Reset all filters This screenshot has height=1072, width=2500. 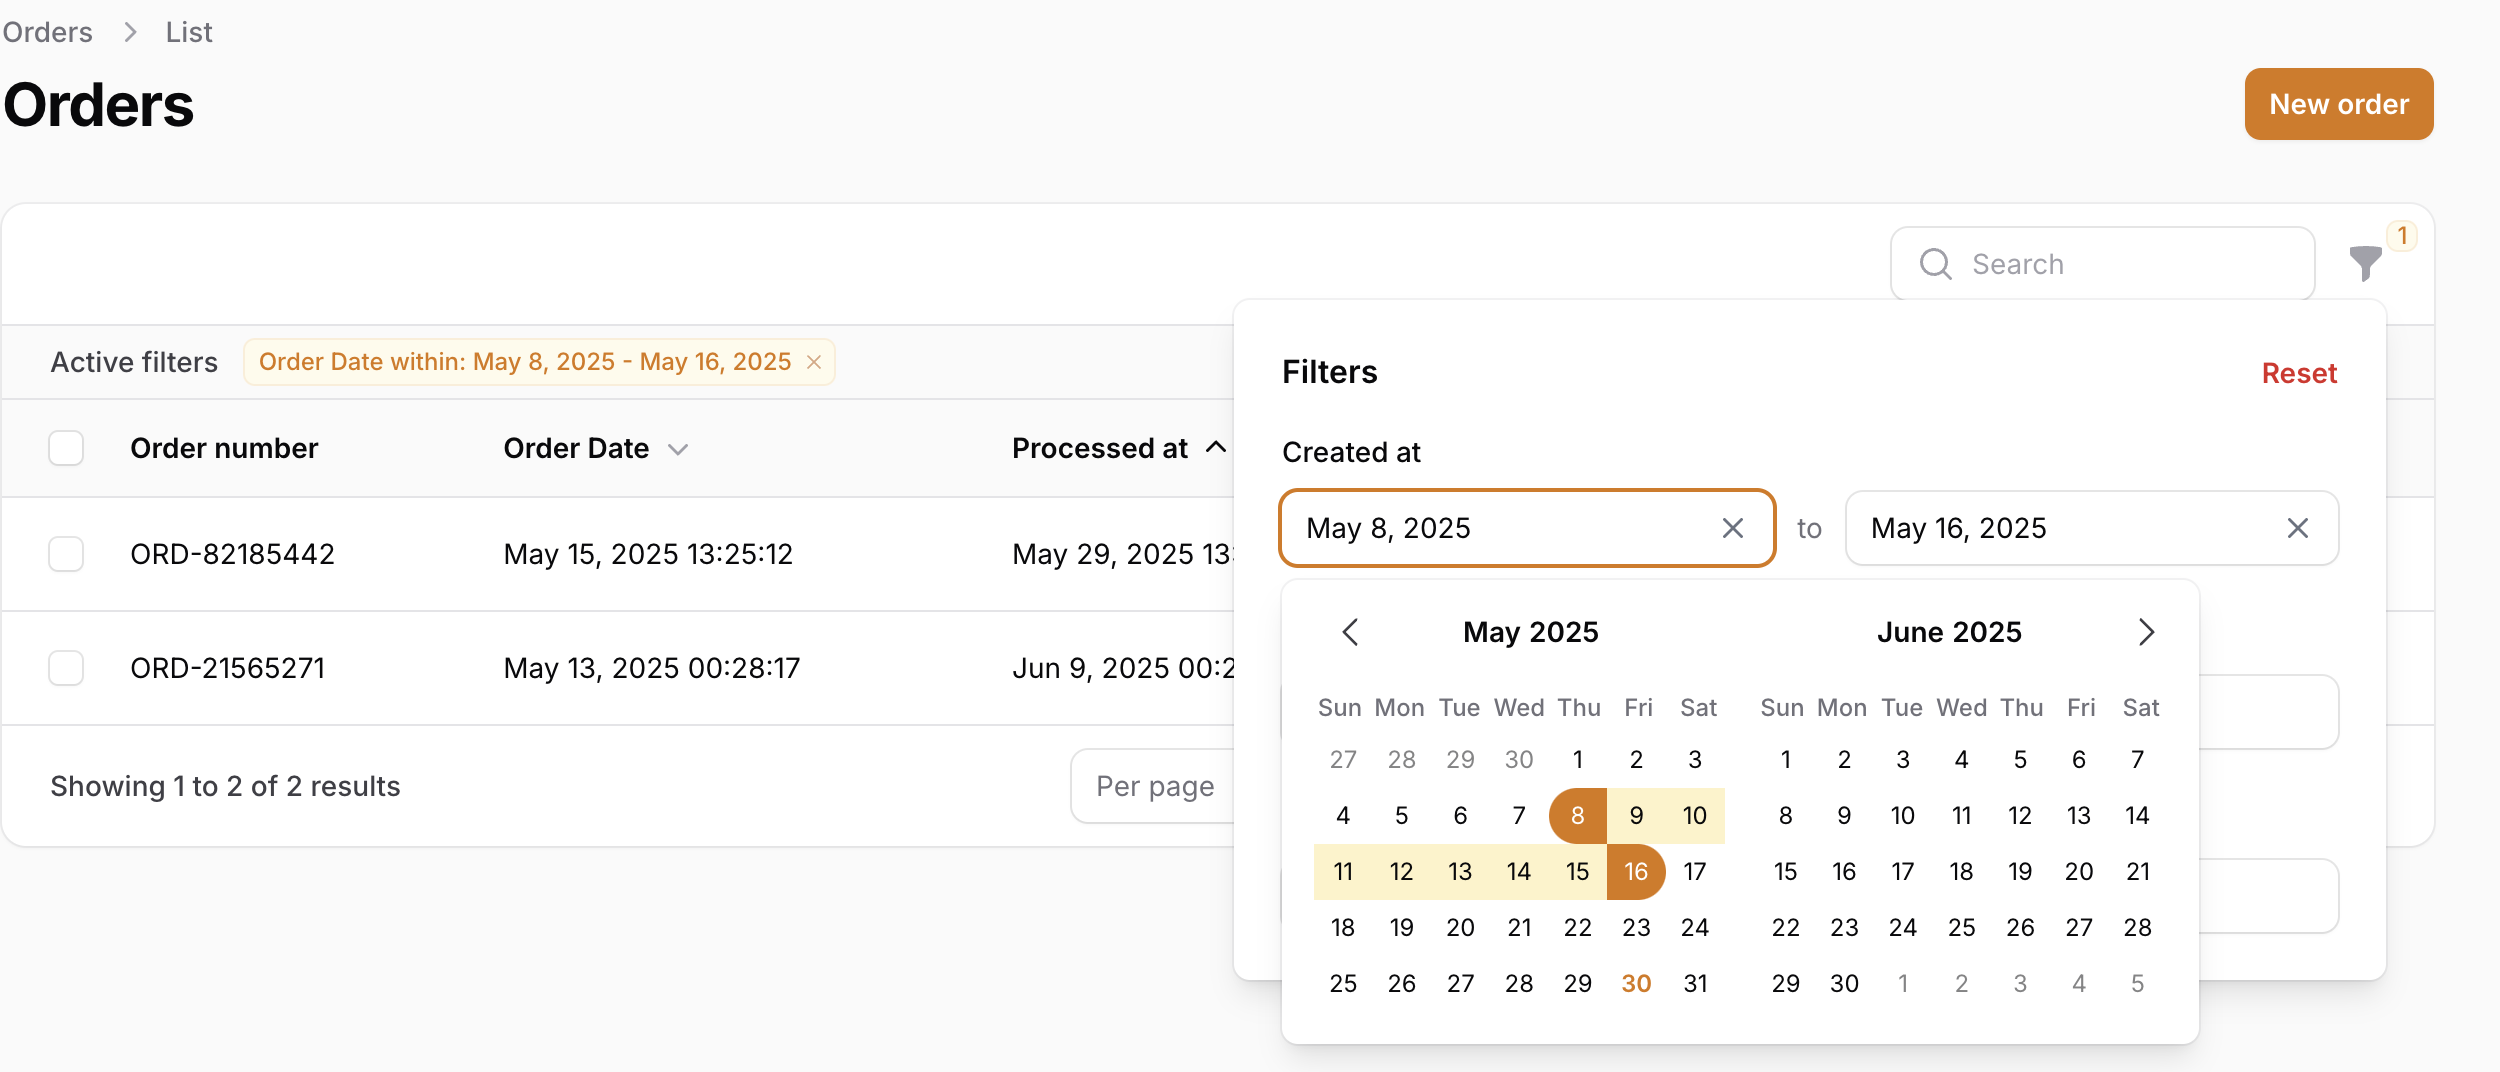[x=2299, y=372]
